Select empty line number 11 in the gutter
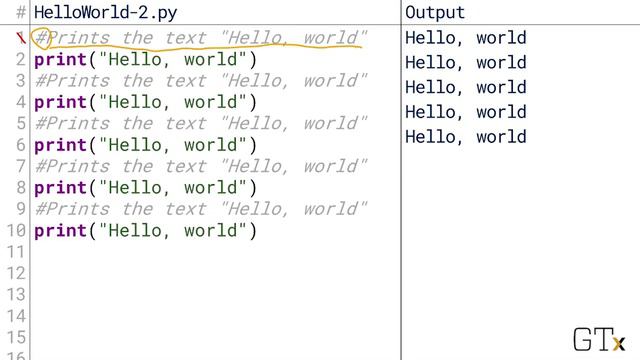Screen dimensions: 640x360 click(x=16, y=252)
